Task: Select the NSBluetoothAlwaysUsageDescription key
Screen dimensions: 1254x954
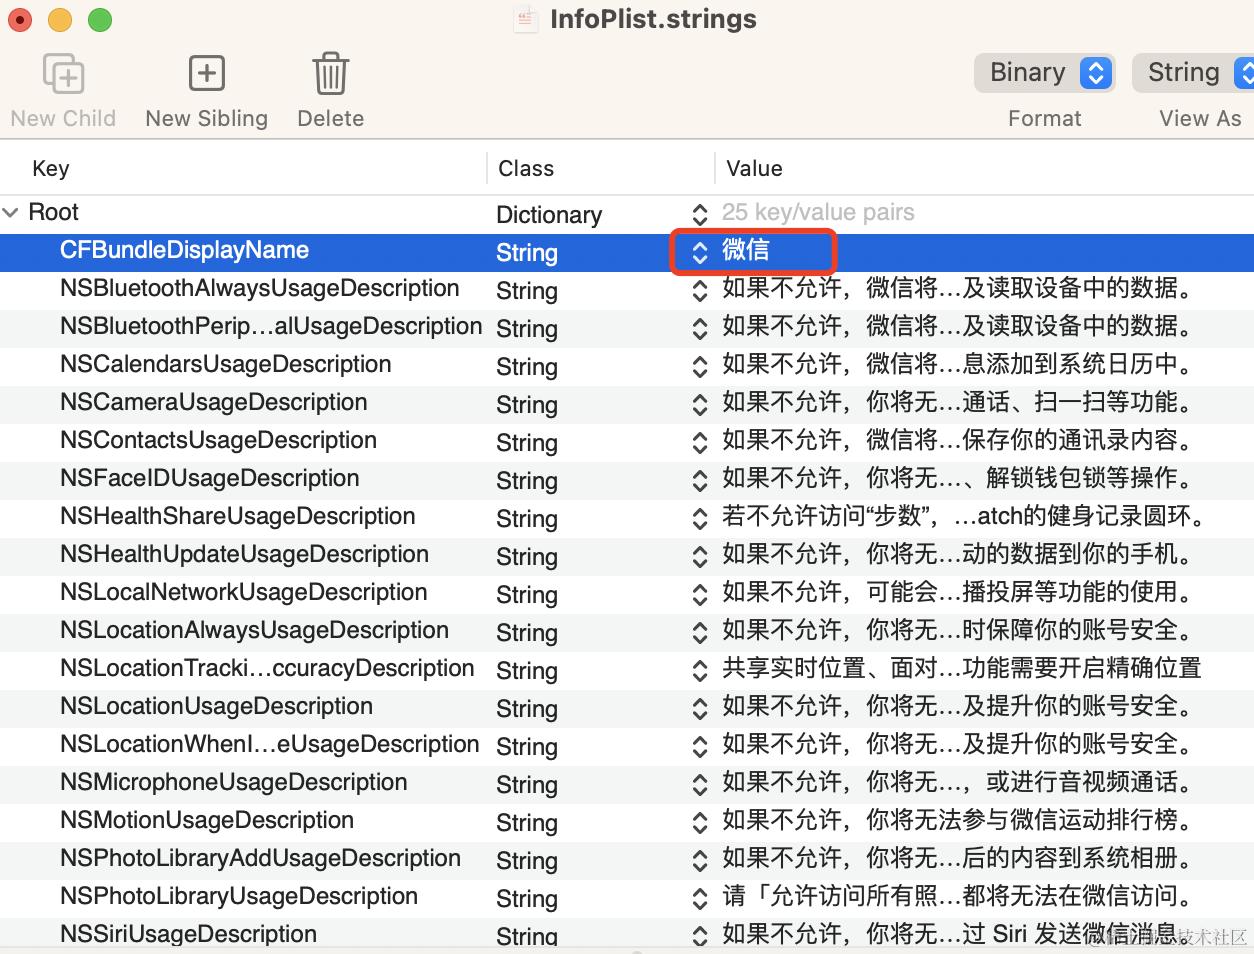Action: click(x=260, y=288)
